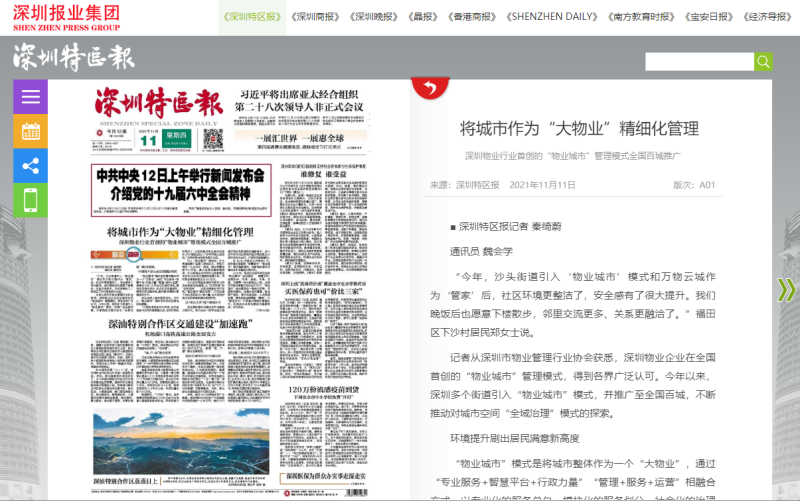Click the green search magnifier button
This screenshot has height=501, width=800.
tap(763, 62)
